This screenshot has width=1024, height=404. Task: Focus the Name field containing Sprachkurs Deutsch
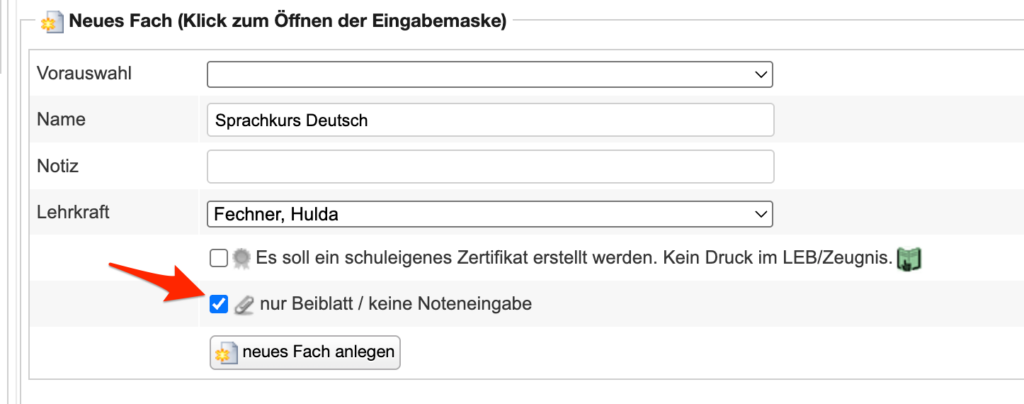(x=490, y=120)
